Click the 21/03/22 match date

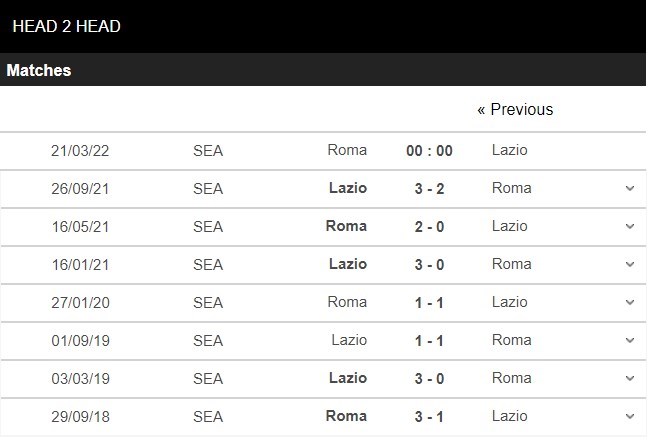[80, 150]
